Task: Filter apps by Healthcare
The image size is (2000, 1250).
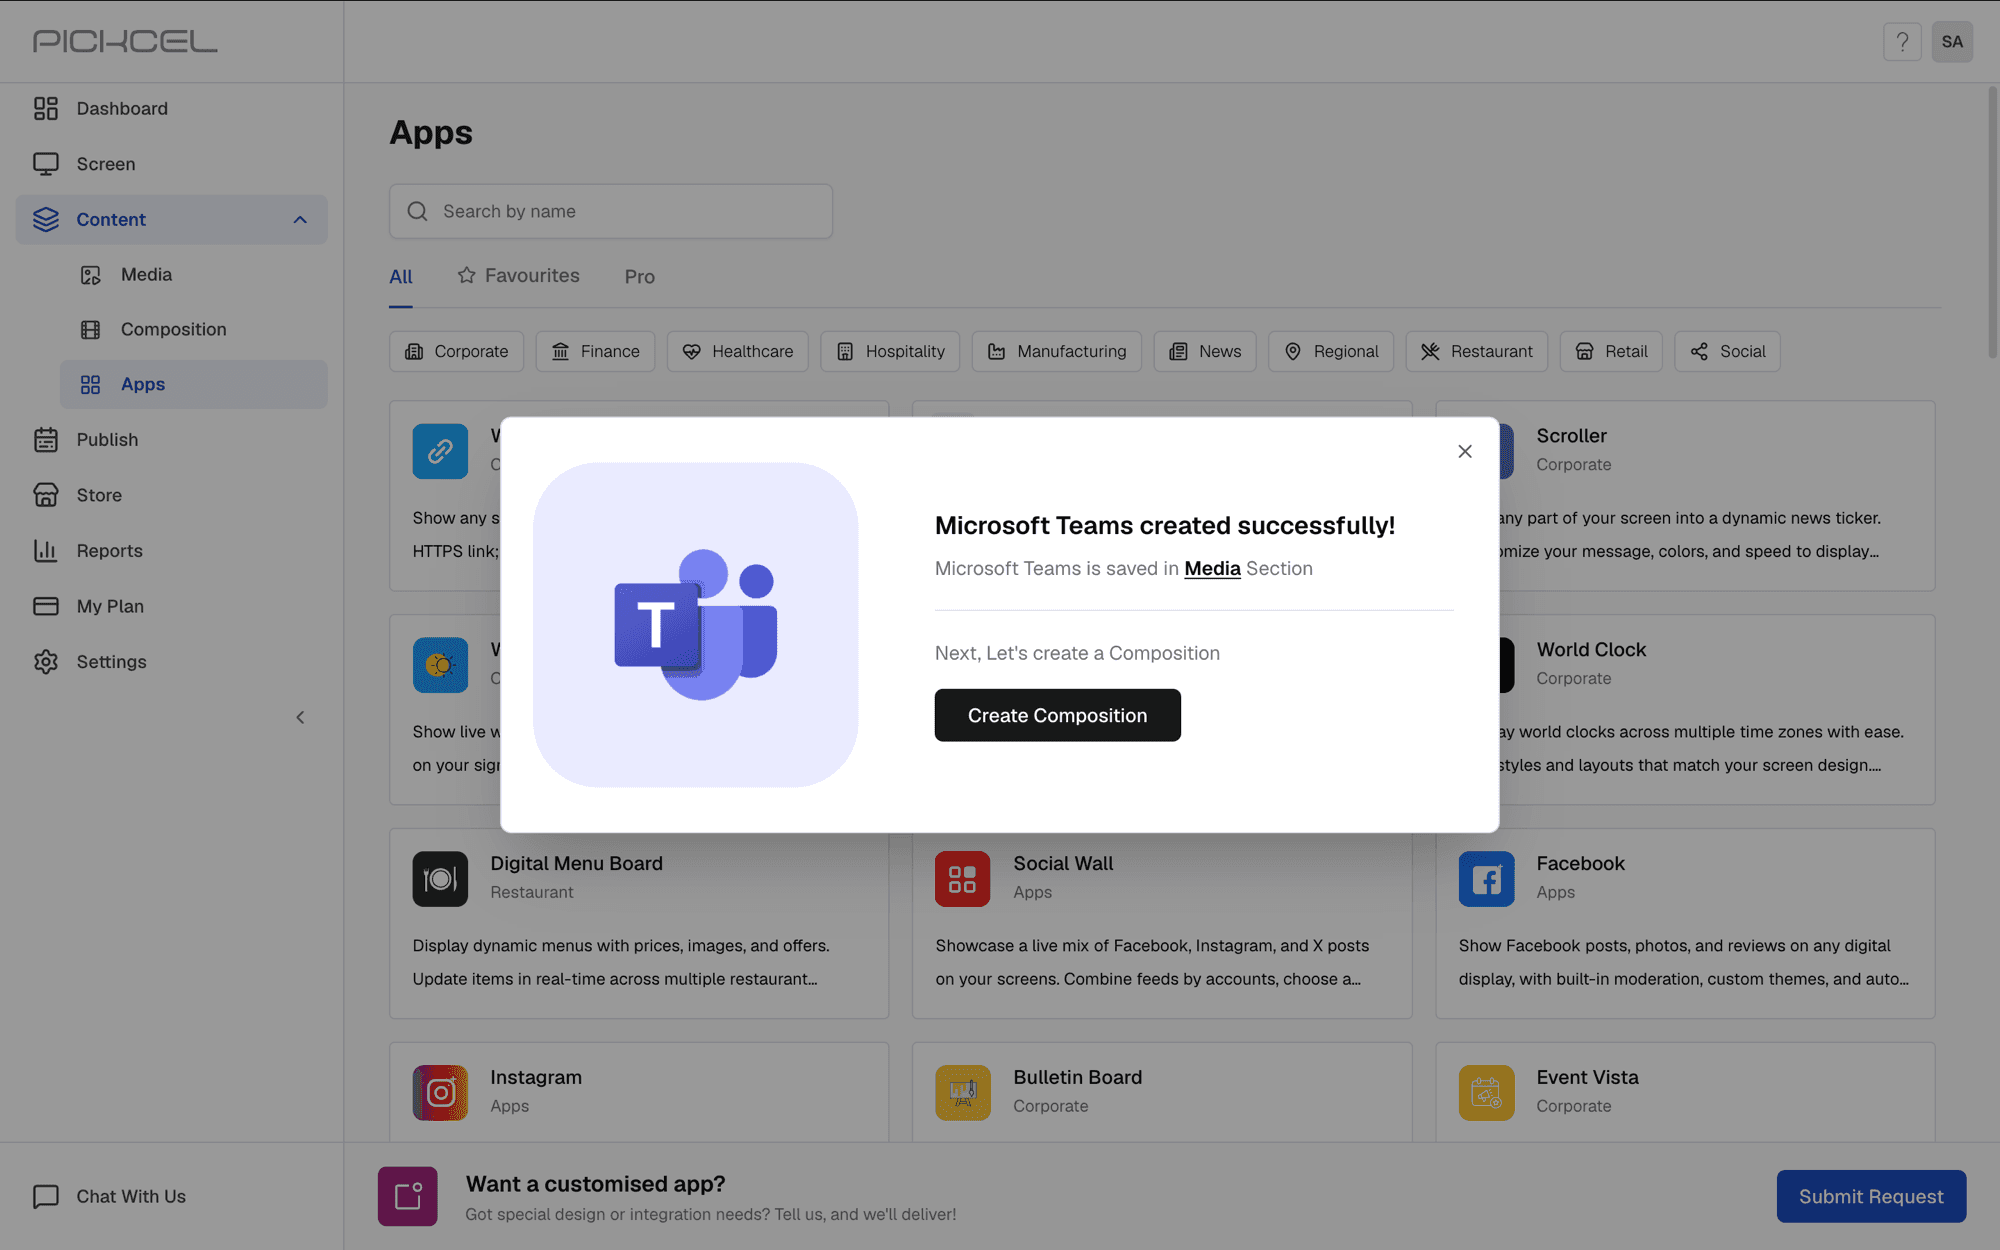Action: point(737,351)
